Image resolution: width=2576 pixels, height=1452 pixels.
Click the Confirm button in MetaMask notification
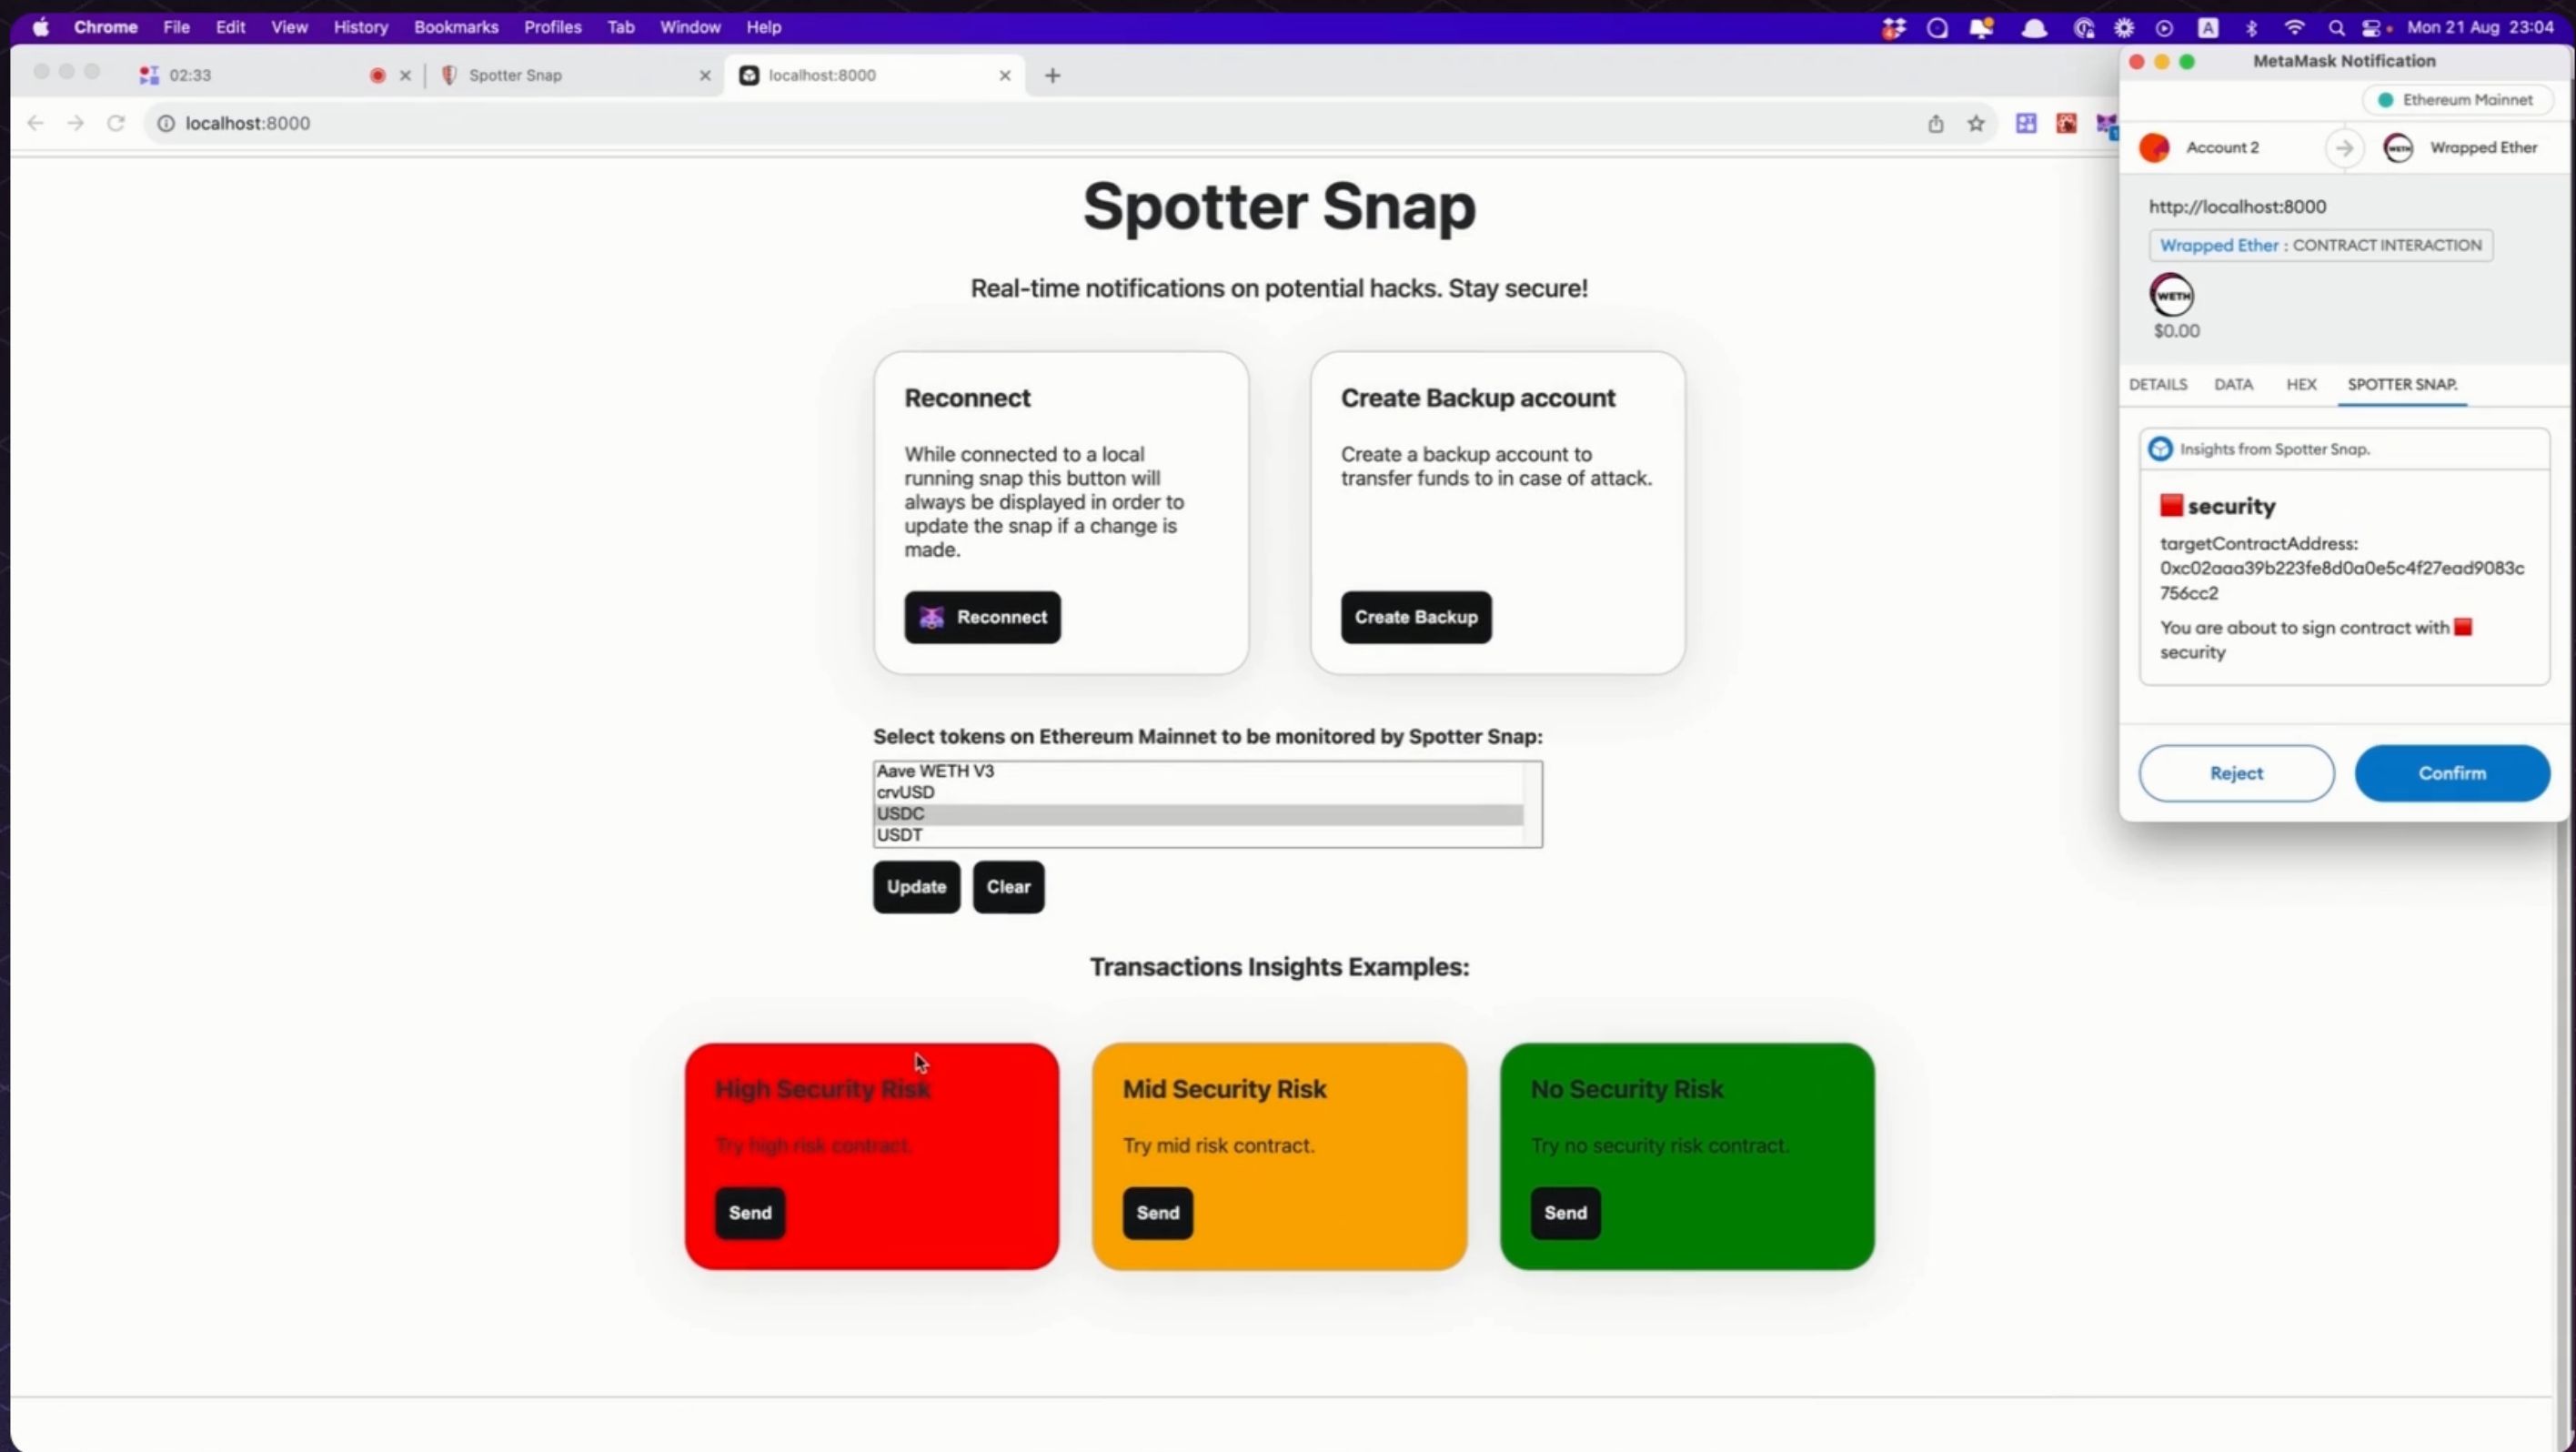2452,773
